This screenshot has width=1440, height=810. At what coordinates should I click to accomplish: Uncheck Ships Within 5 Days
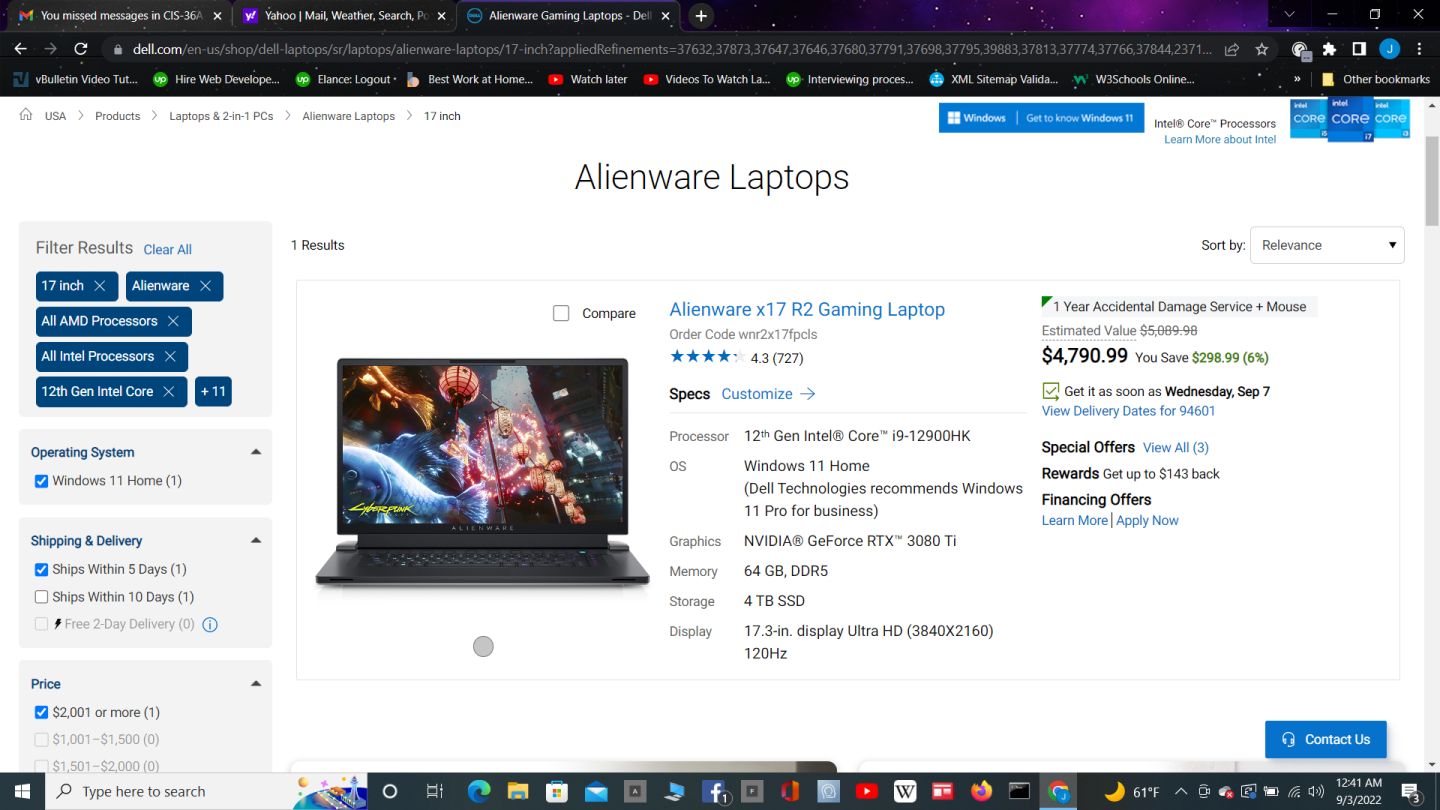coord(41,569)
